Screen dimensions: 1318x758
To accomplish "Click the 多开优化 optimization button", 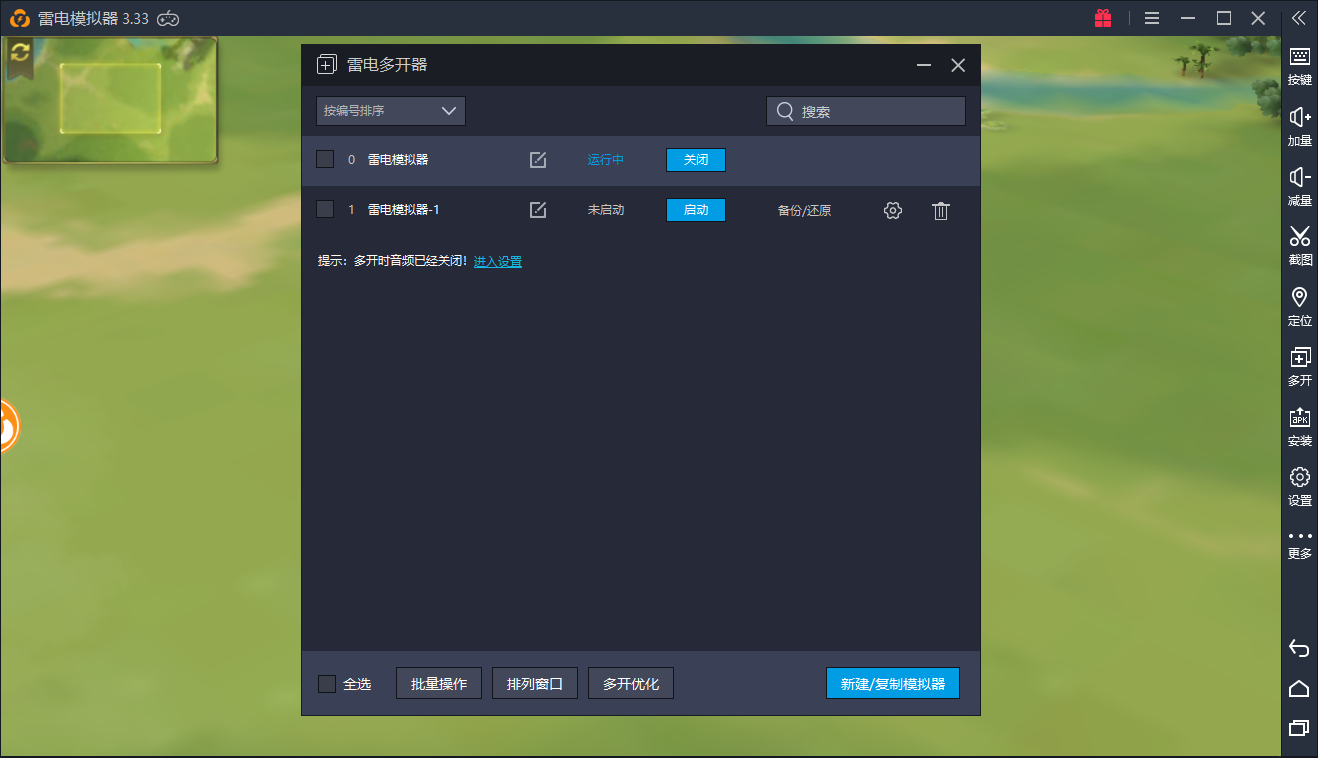I will point(631,684).
